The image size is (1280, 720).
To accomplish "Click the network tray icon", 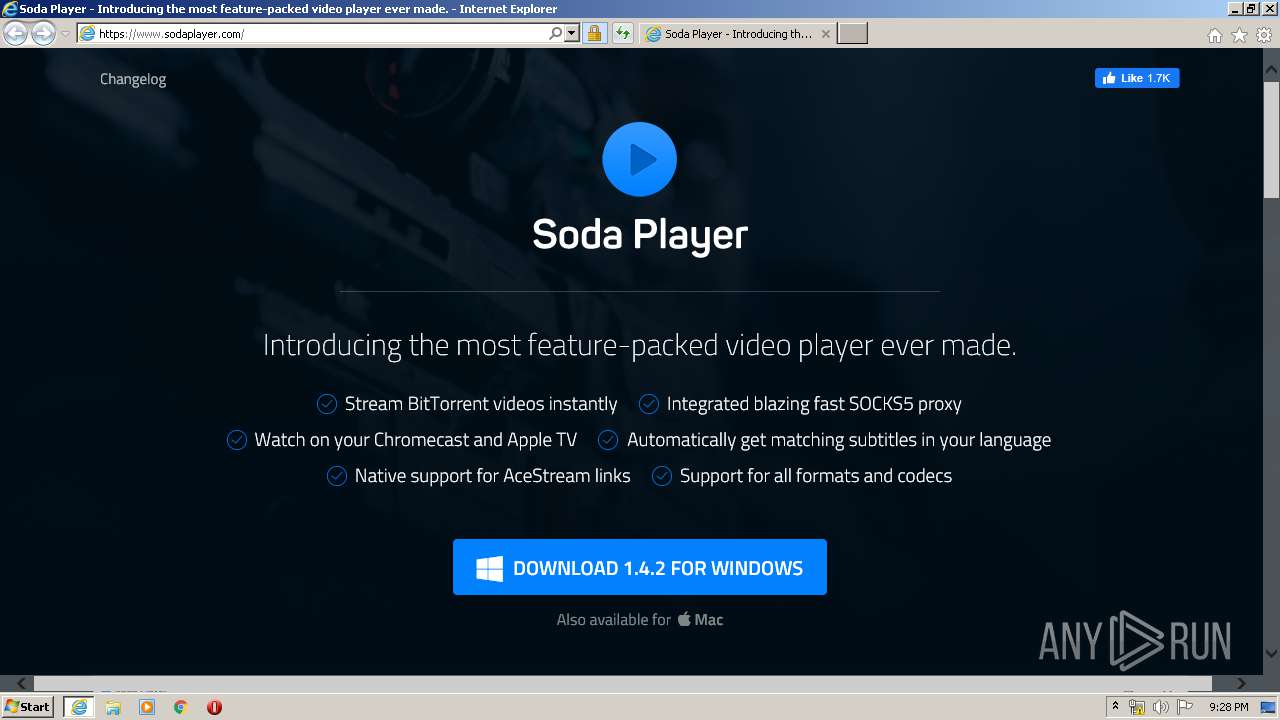I will pos(1137,707).
